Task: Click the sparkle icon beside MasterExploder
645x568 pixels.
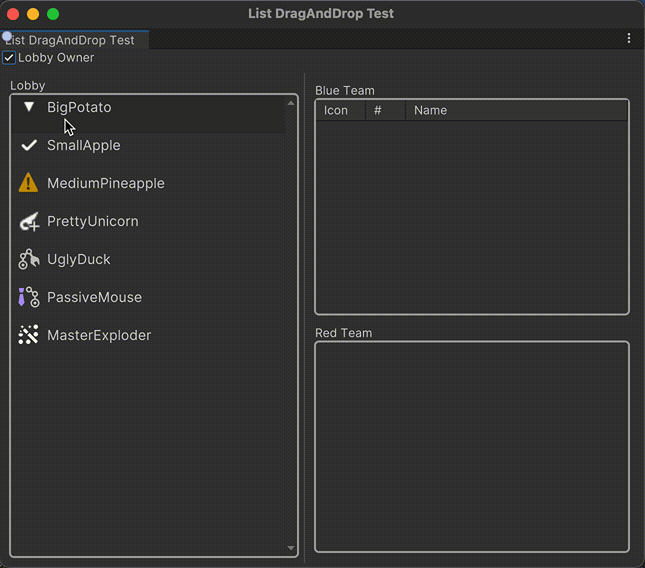Action: click(29, 335)
